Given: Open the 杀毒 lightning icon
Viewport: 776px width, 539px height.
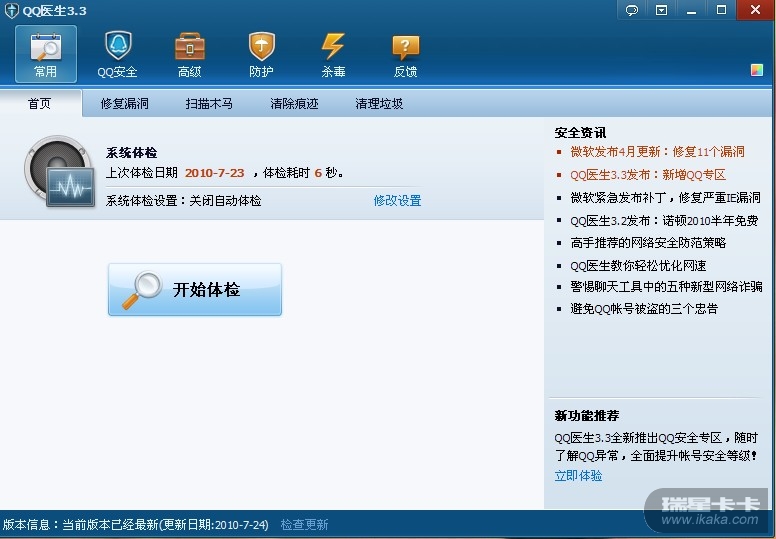Looking at the screenshot, I should [x=333, y=54].
